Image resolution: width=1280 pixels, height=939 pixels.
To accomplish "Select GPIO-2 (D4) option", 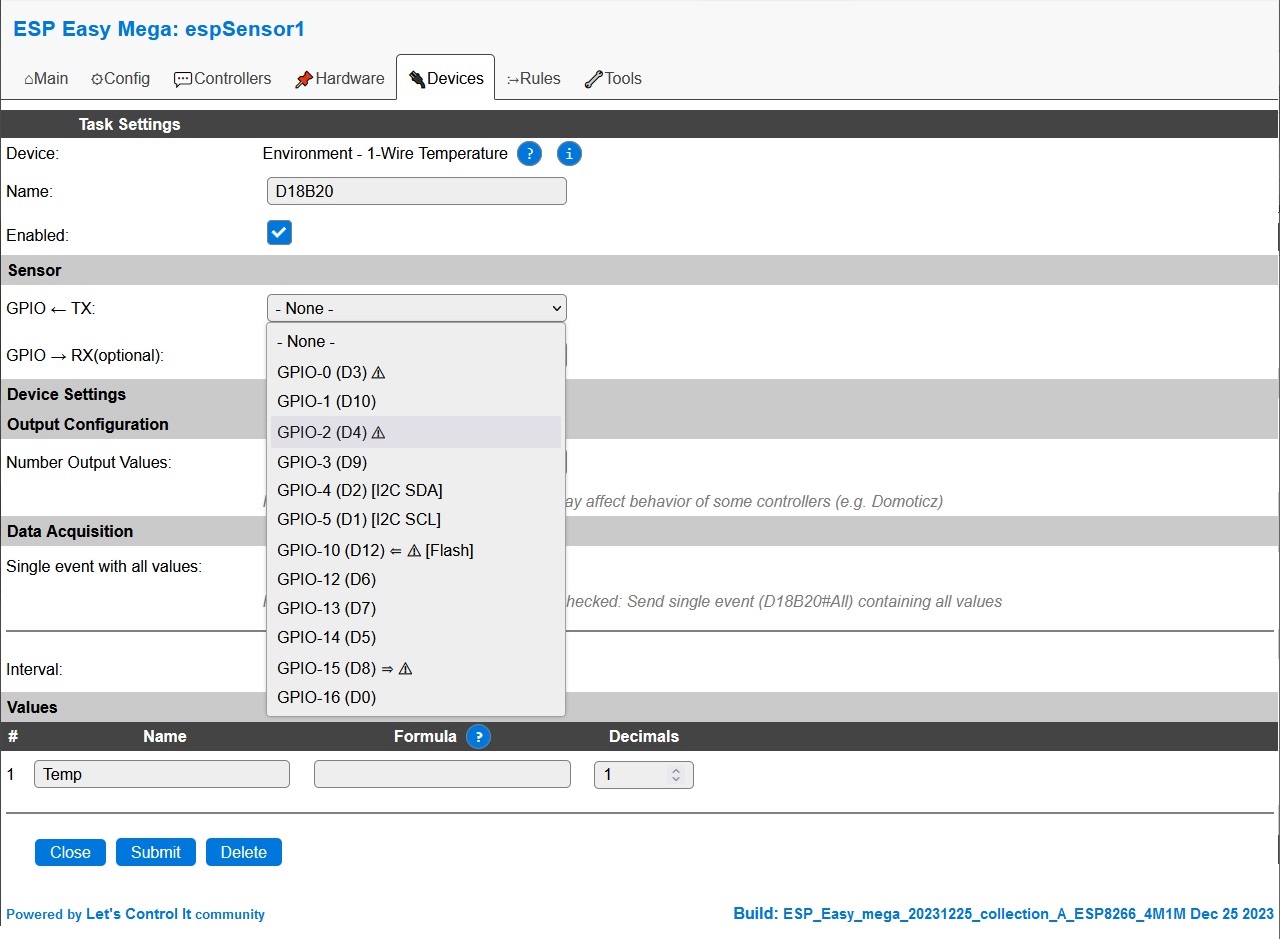I will point(416,433).
